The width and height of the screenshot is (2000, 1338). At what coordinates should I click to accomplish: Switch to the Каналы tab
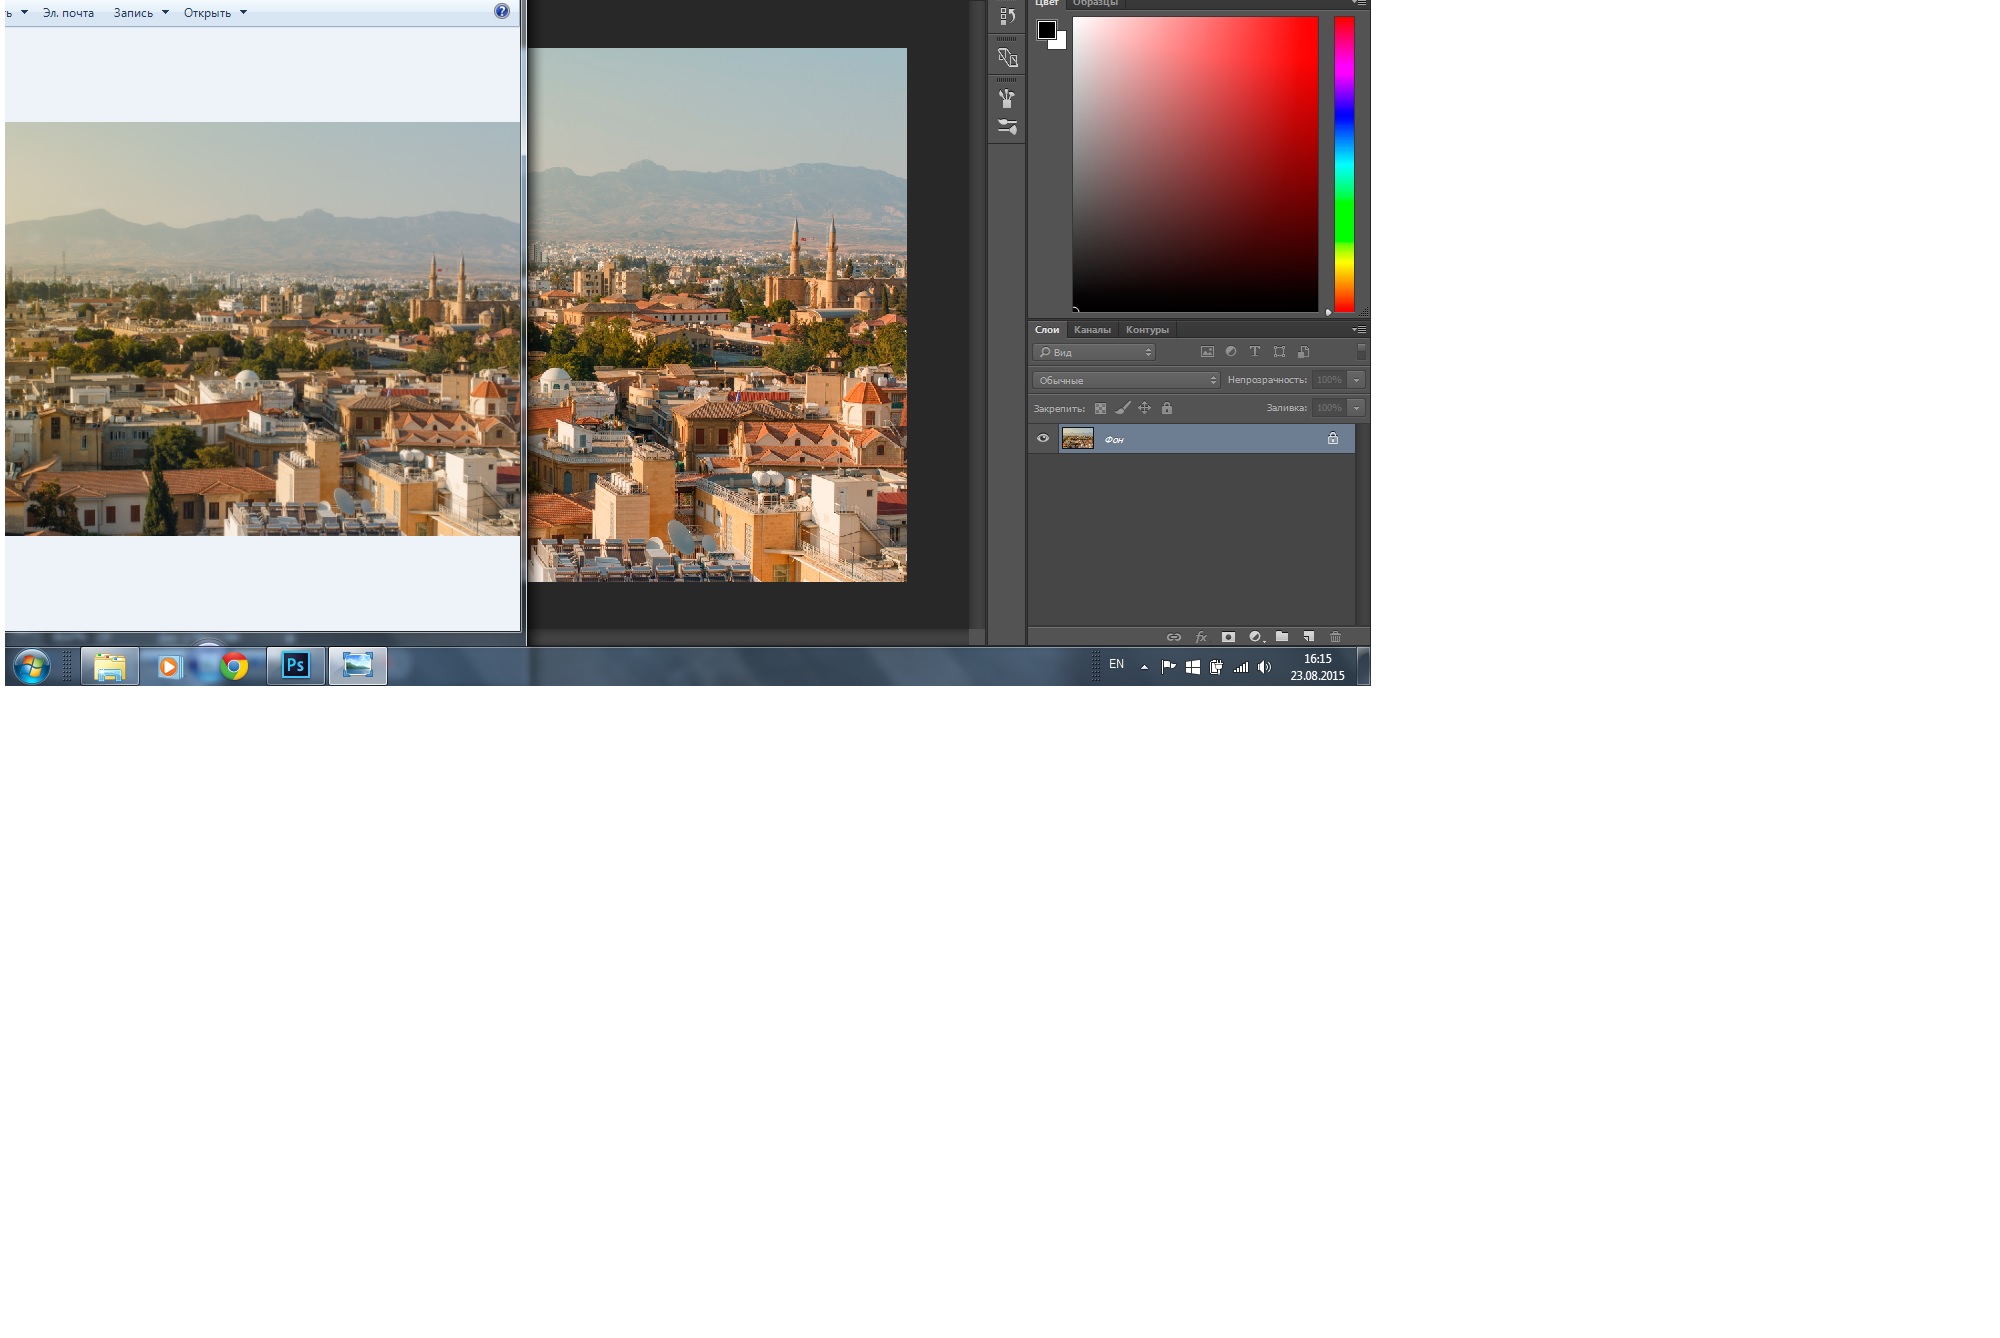1092,330
